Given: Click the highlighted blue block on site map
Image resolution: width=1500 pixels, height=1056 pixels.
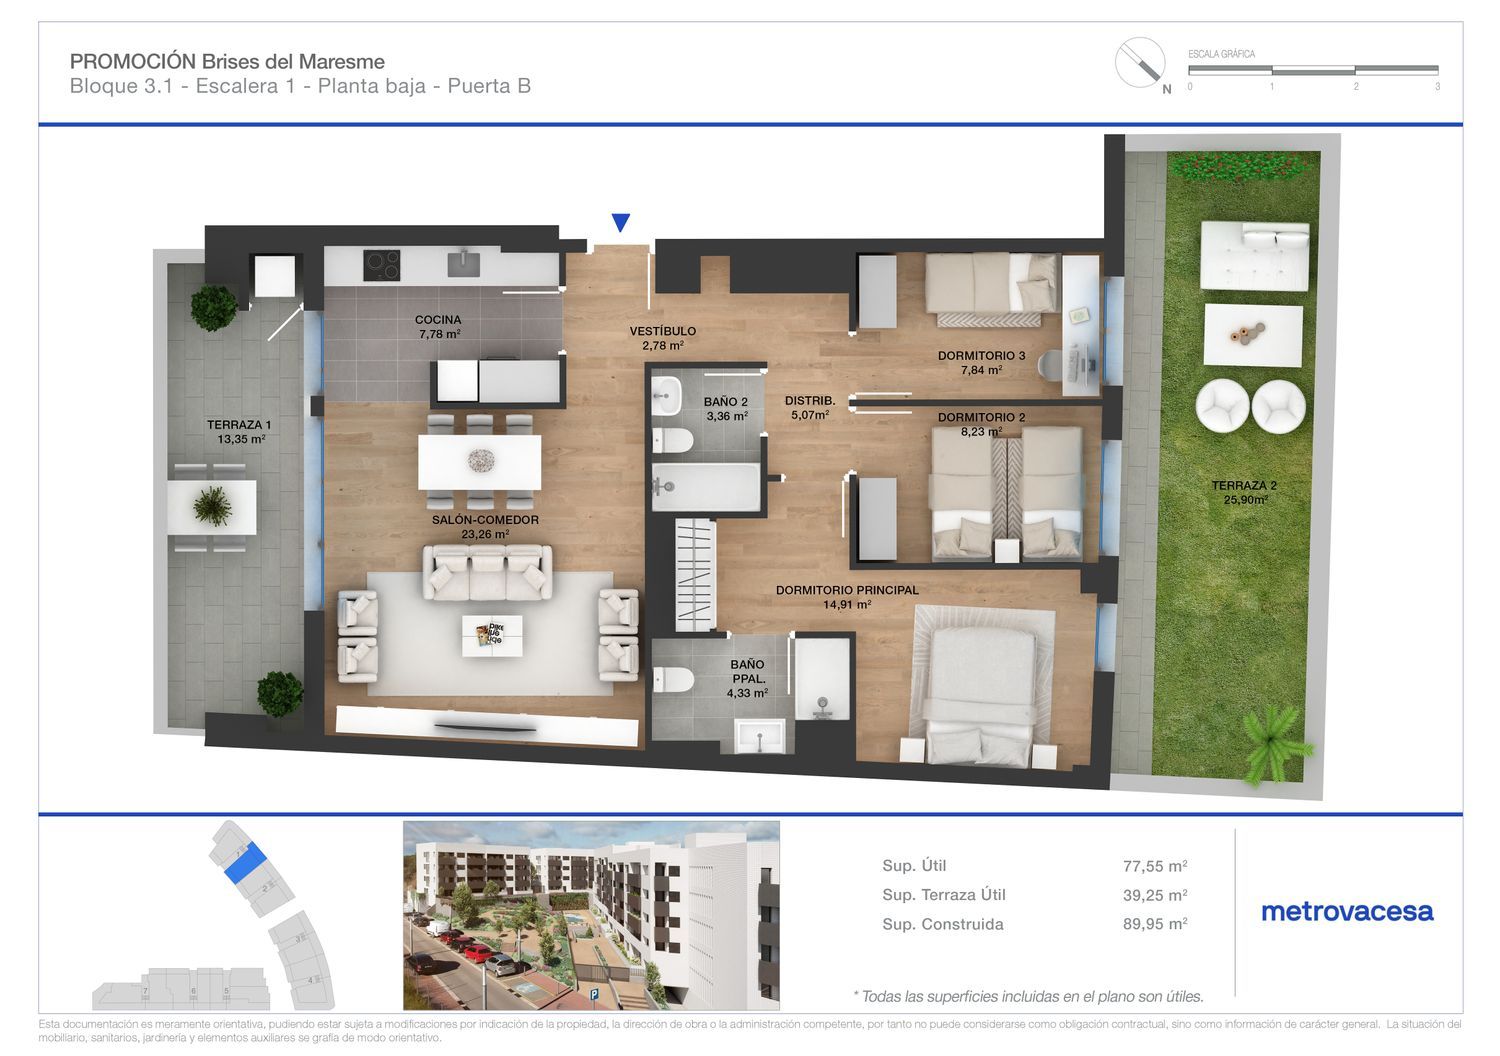Looking at the screenshot, I should (245, 862).
